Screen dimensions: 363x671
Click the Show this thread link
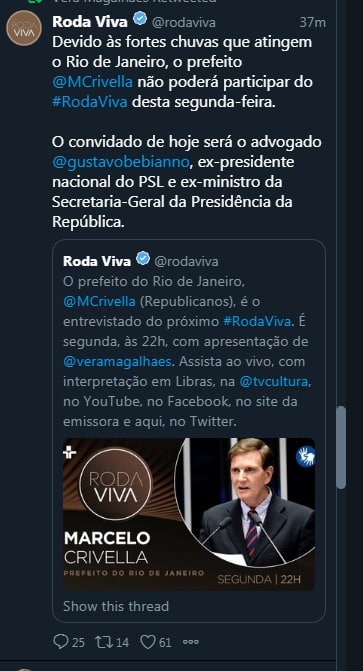click(116, 606)
